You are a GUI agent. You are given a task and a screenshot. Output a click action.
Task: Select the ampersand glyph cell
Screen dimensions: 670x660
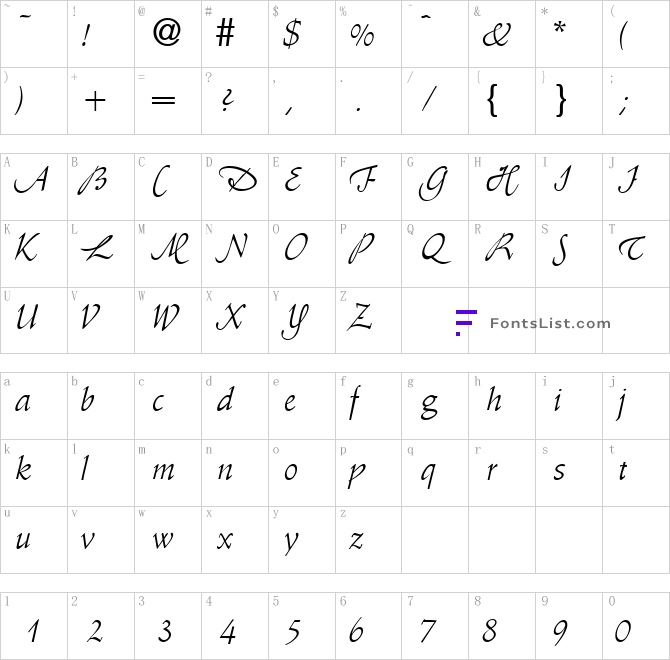click(502, 34)
